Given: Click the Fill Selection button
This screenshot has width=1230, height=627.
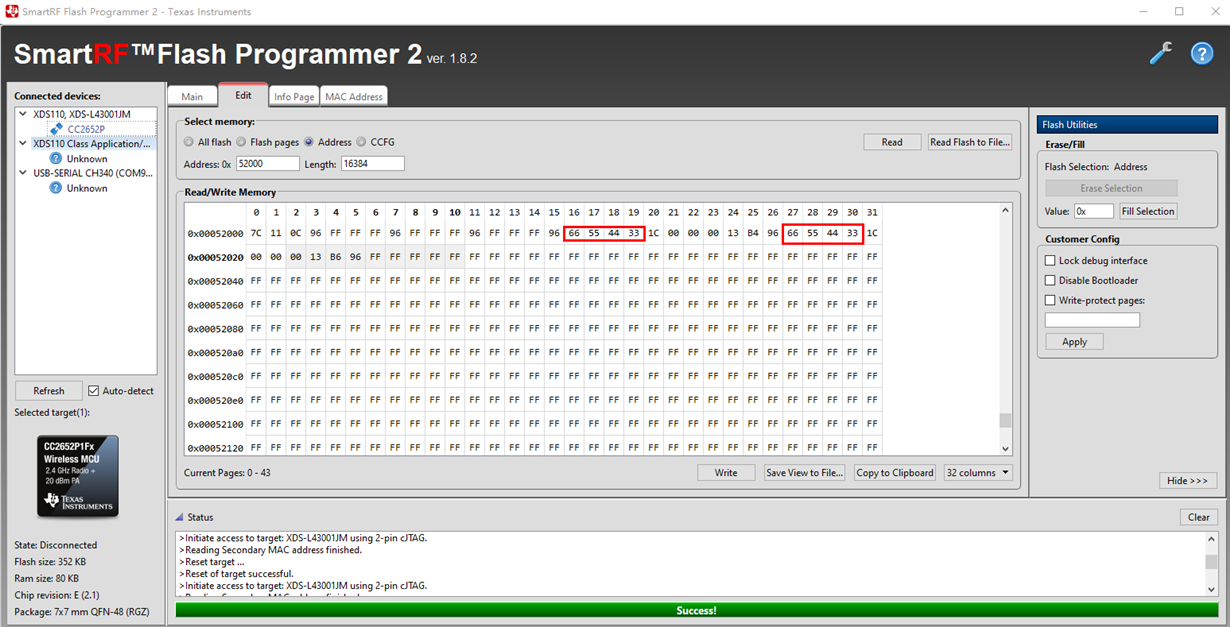Looking at the screenshot, I should click(1148, 211).
